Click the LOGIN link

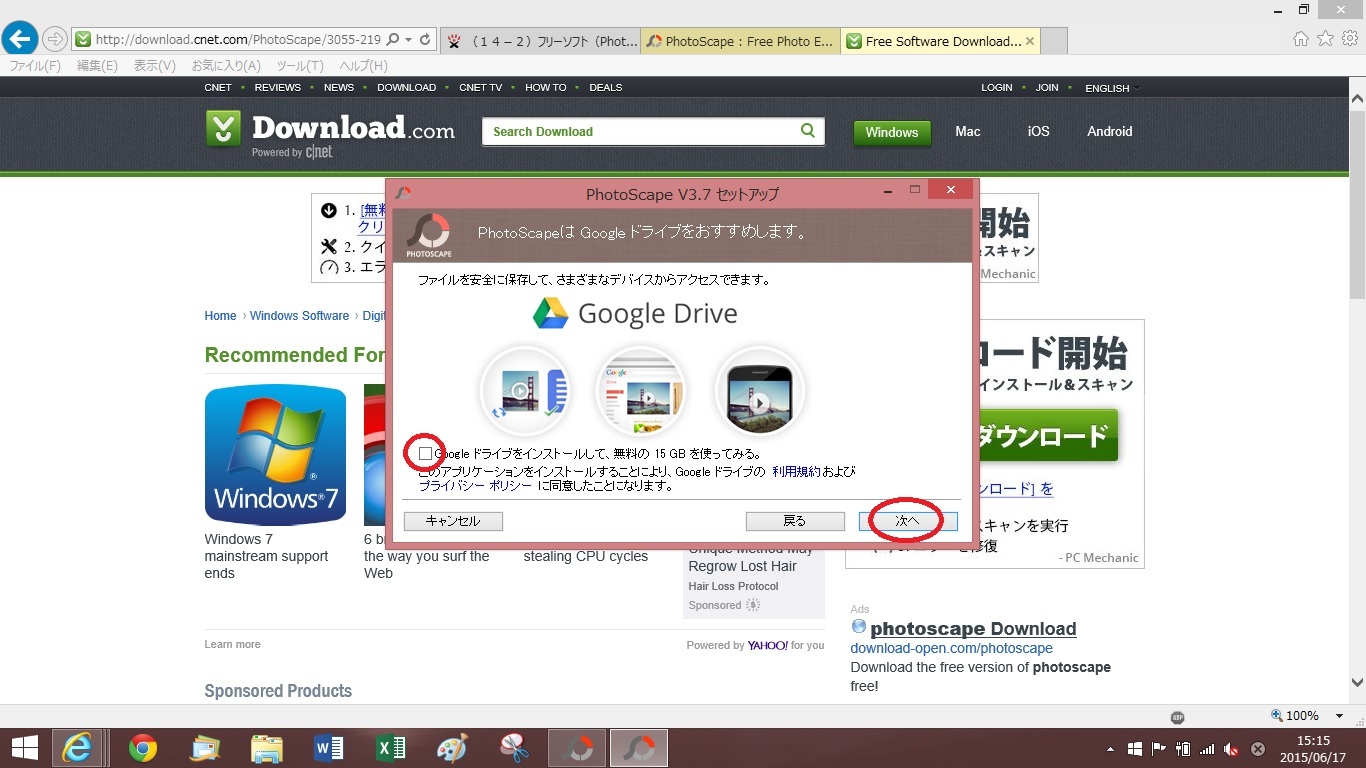[997, 87]
